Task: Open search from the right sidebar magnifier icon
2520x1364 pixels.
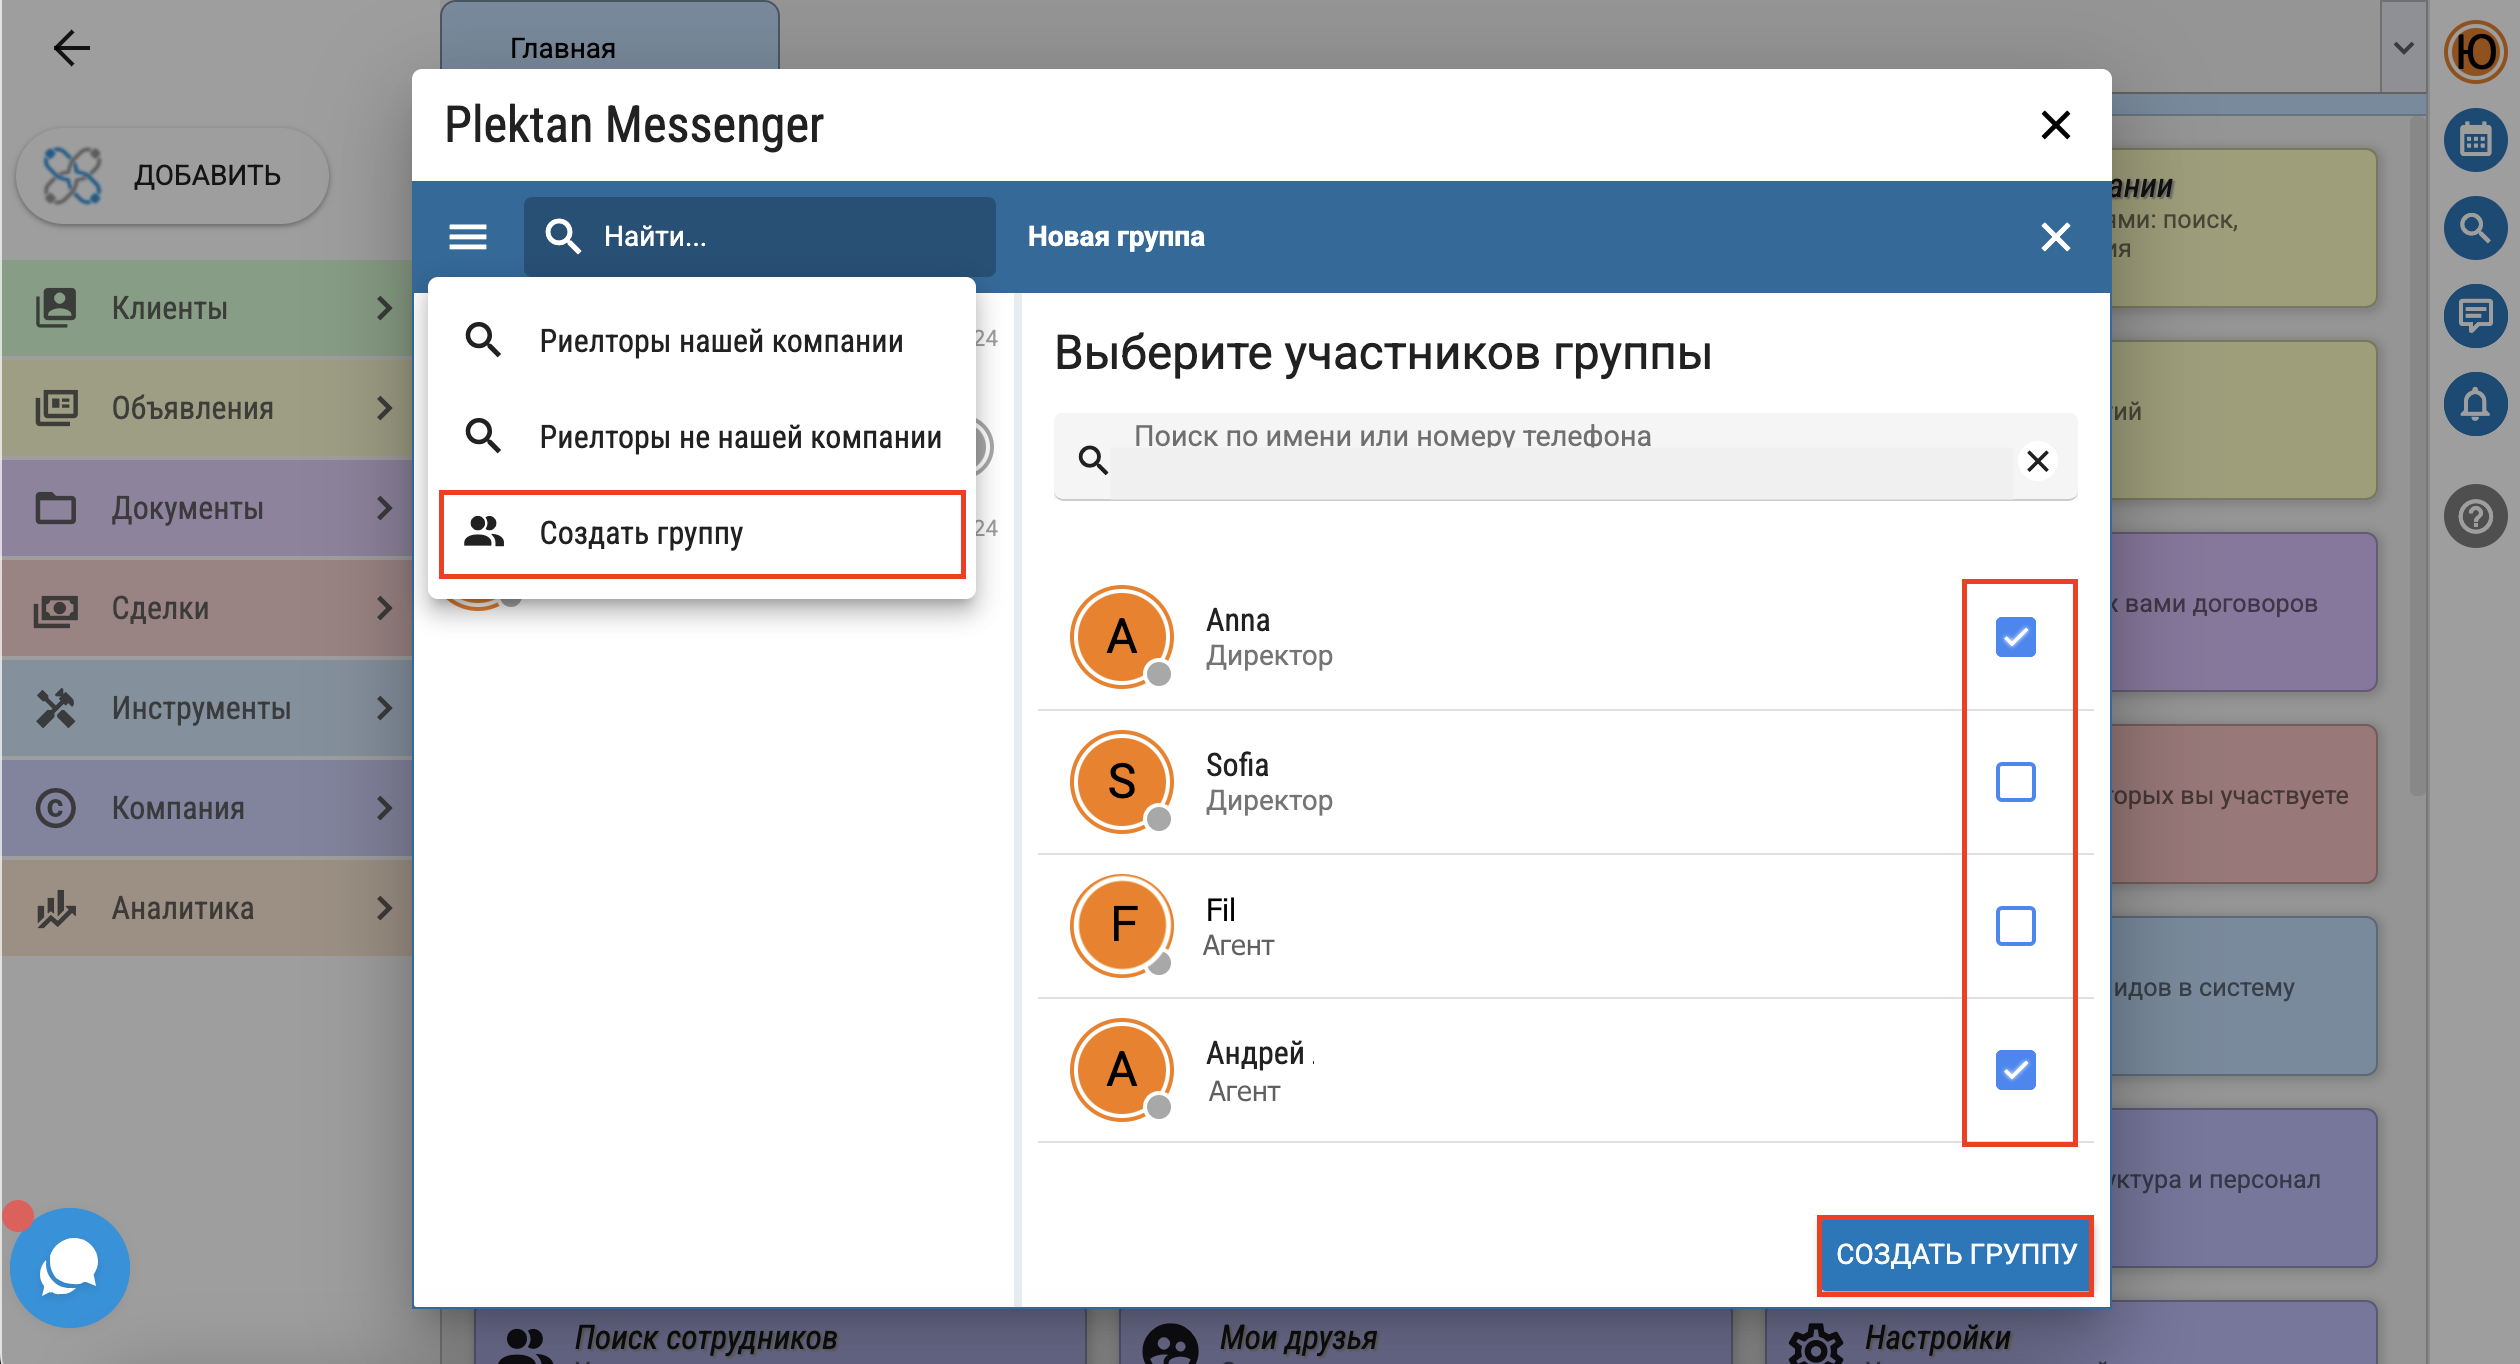Action: coord(2475,228)
